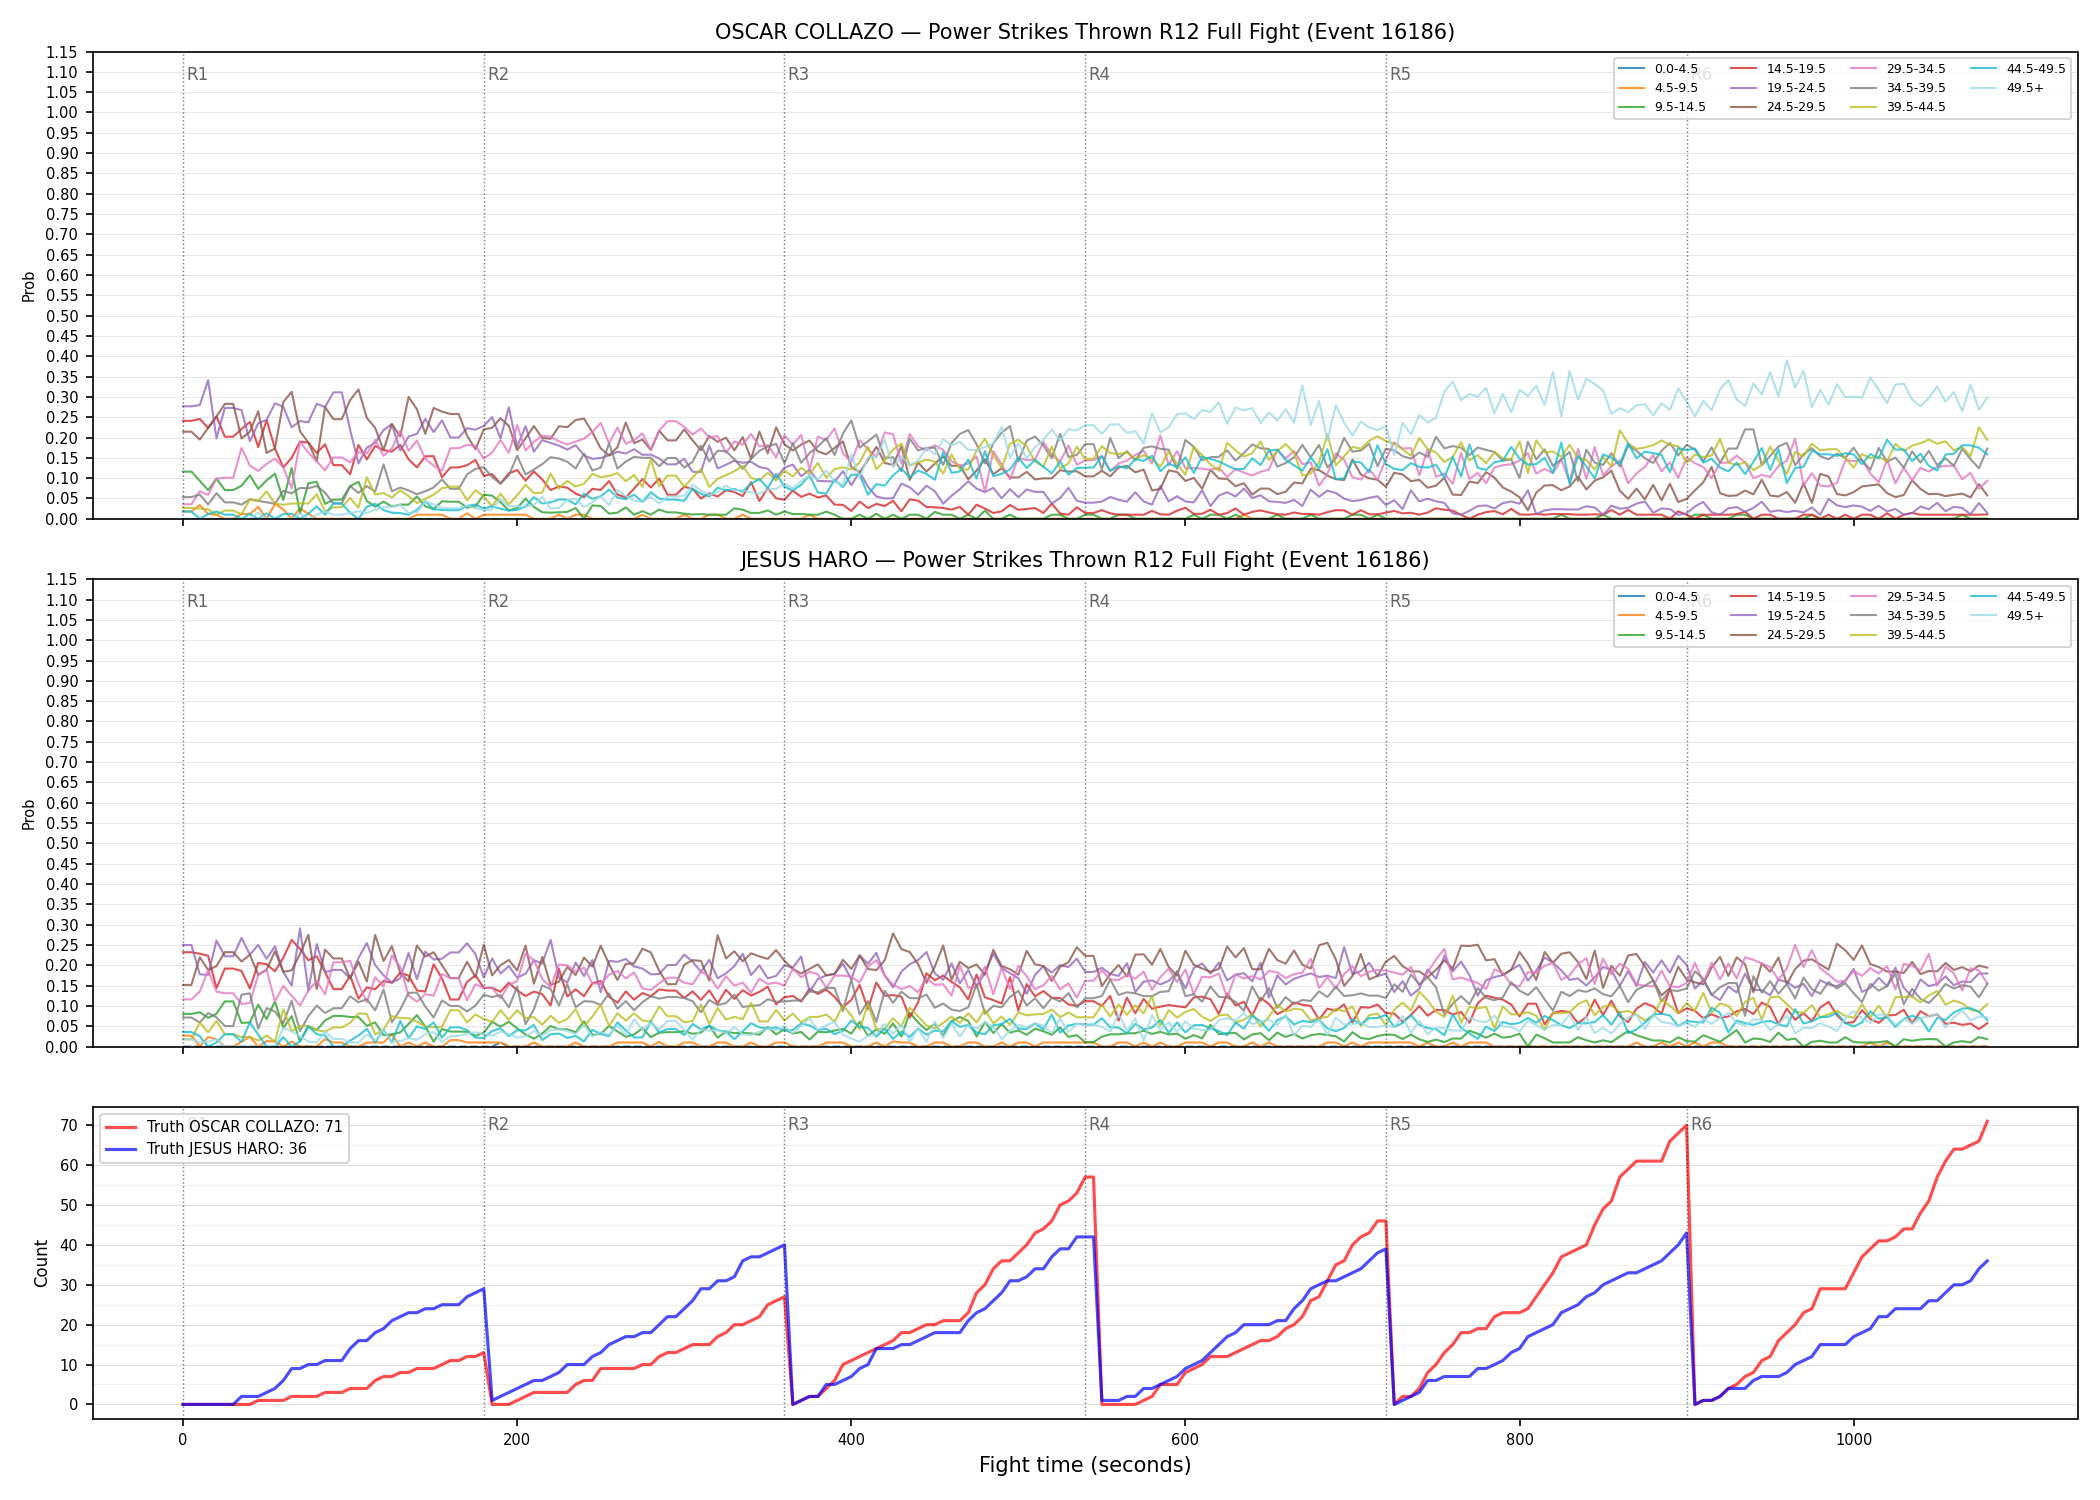Image resolution: width=2100 pixels, height=1500 pixels.
Task: Click the 1000 tick on time axis
Action: (x=1854, y=1439)
